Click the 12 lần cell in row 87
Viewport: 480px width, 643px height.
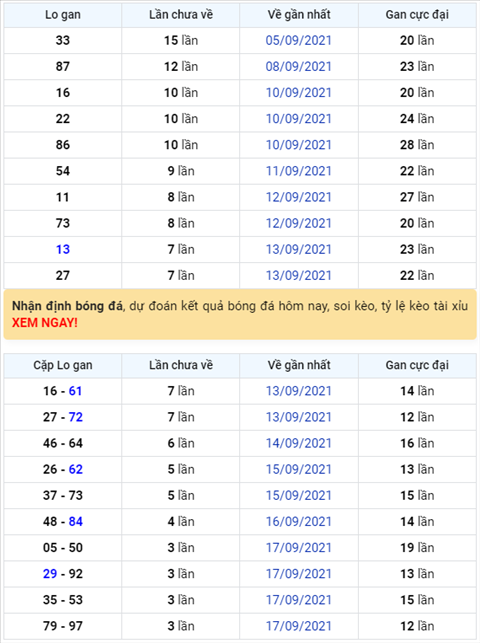pos(181,66)
